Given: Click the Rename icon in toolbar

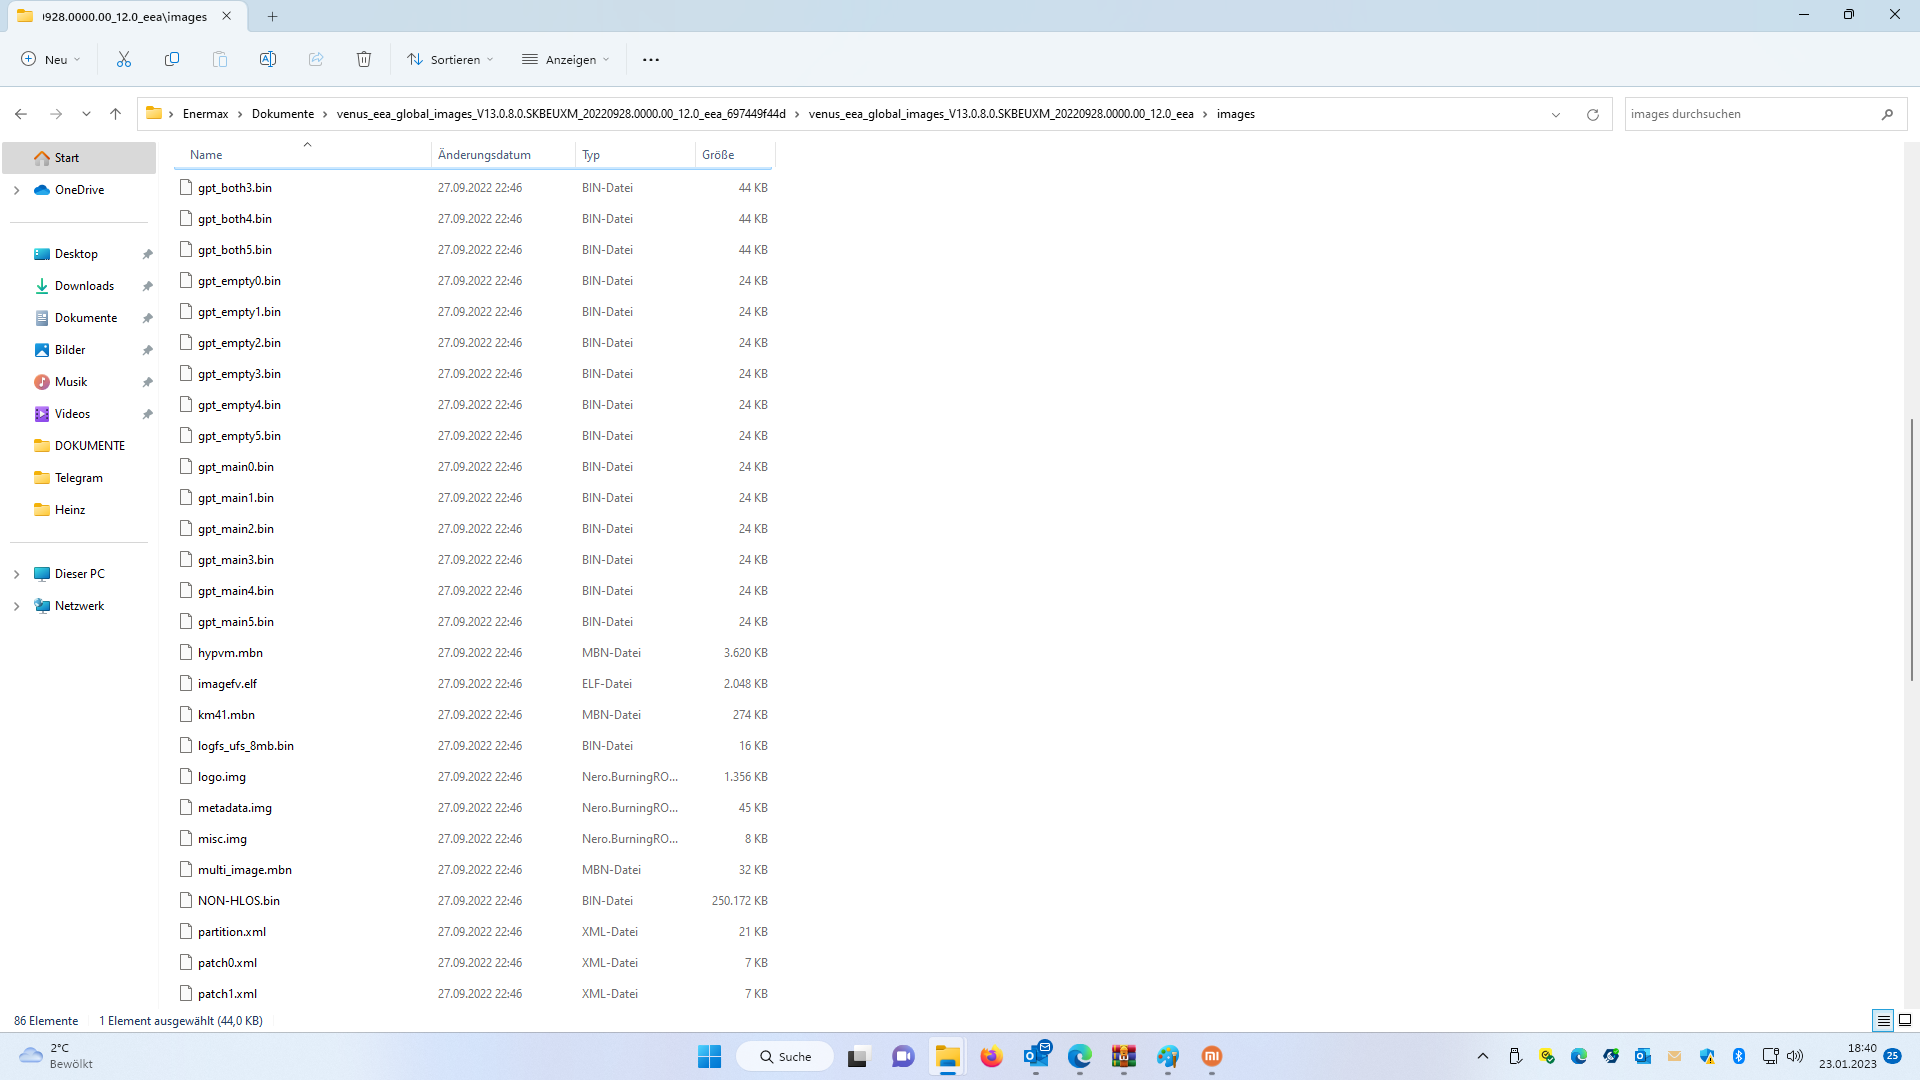Looking at the screenshot, I should pos(268,59).
